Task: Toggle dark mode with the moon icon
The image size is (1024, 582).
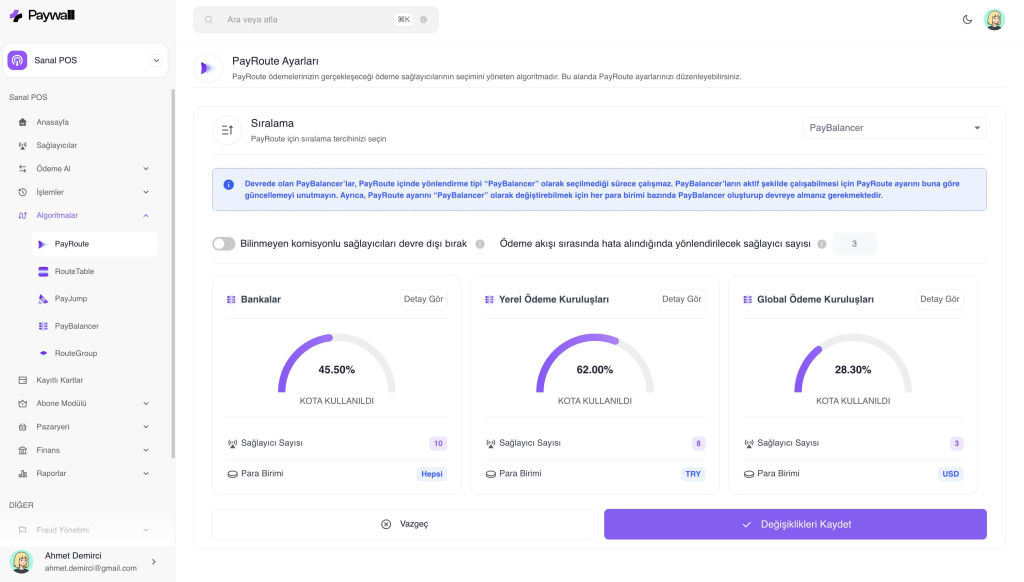Action: [x=967, y=19]
